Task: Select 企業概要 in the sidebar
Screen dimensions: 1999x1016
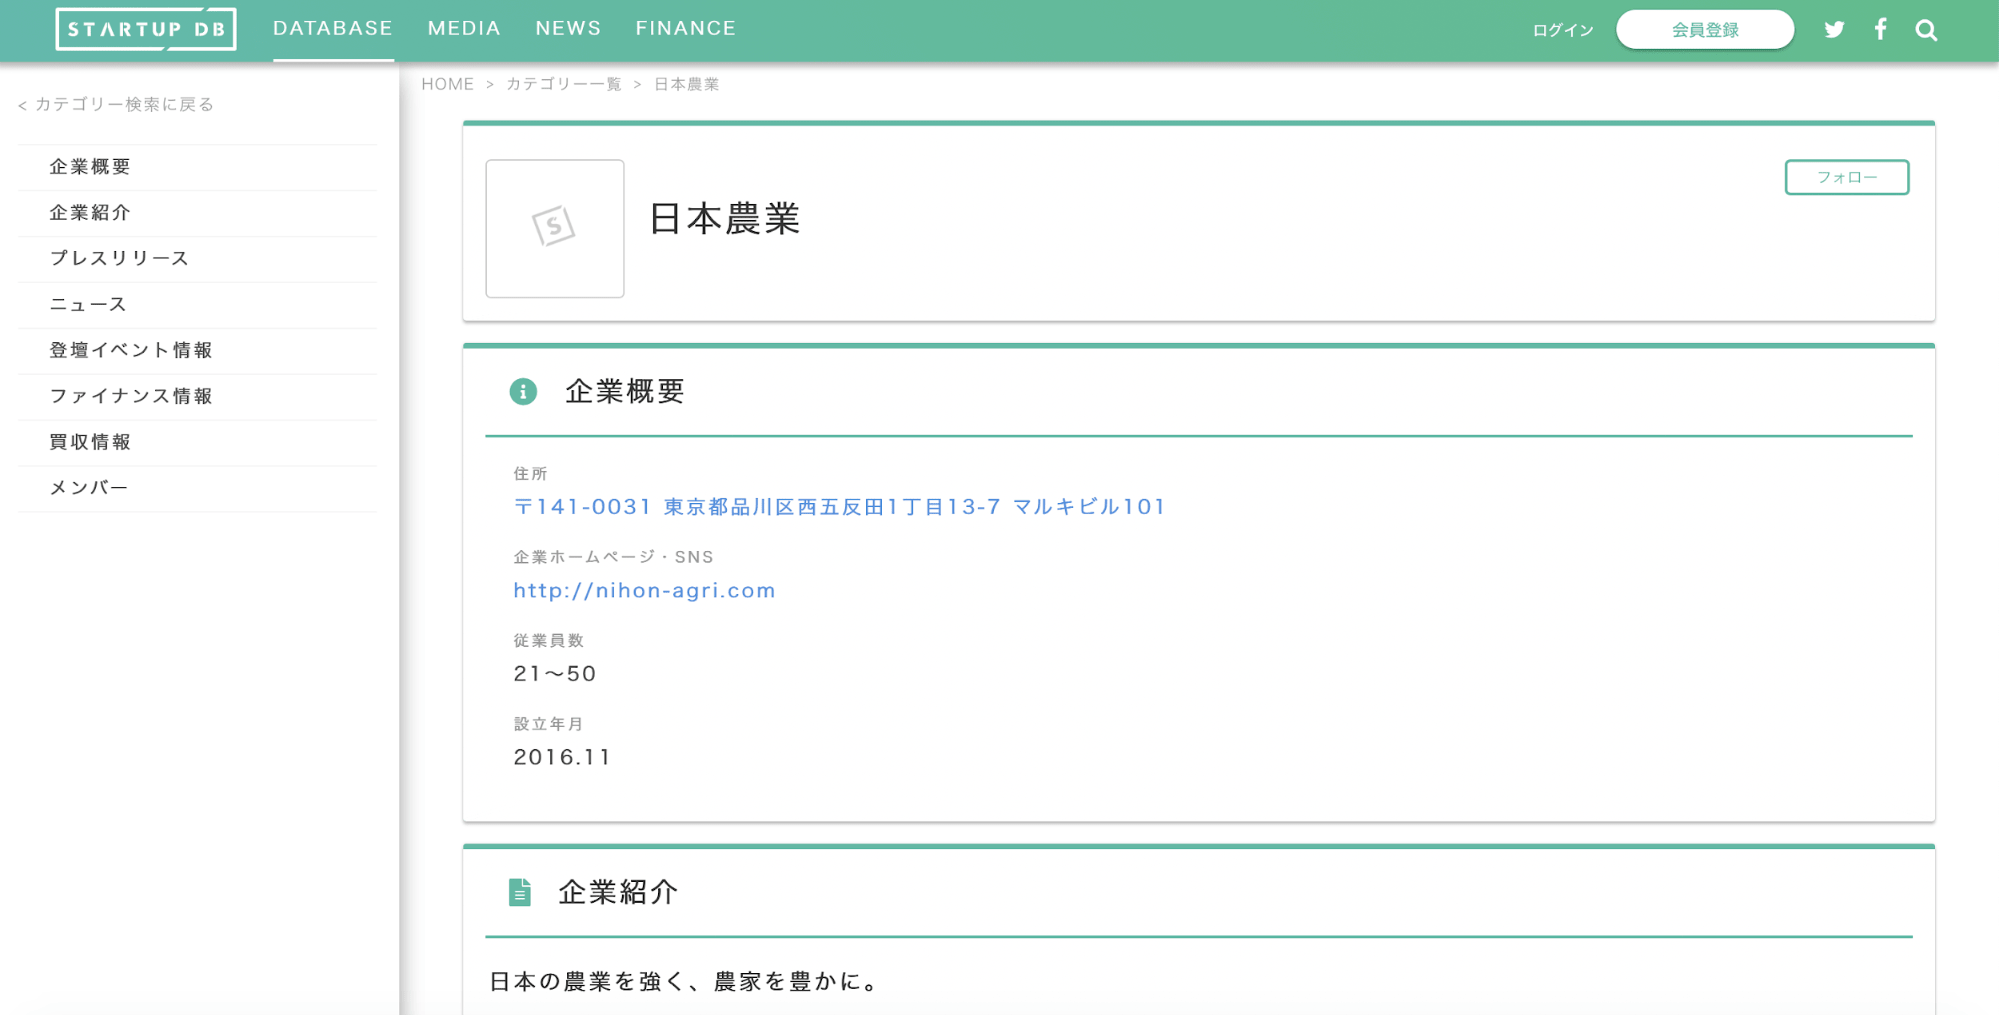Action: pyautogui.click(x=197, y=167)
